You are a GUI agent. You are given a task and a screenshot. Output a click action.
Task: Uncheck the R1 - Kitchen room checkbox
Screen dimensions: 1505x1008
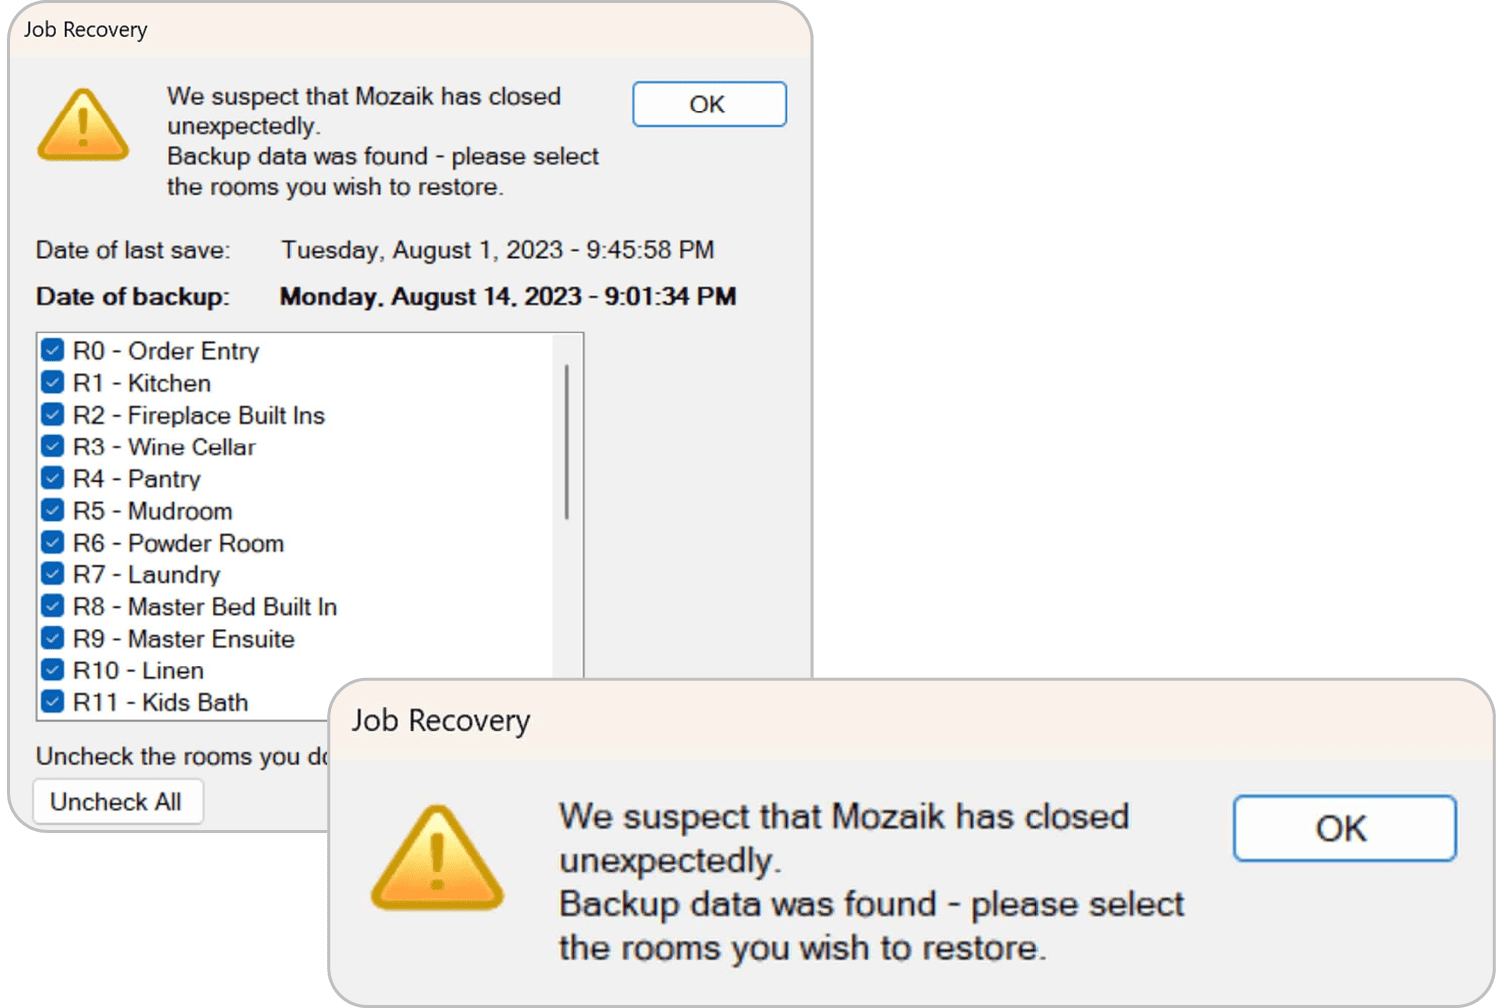(x=53, y=383)
